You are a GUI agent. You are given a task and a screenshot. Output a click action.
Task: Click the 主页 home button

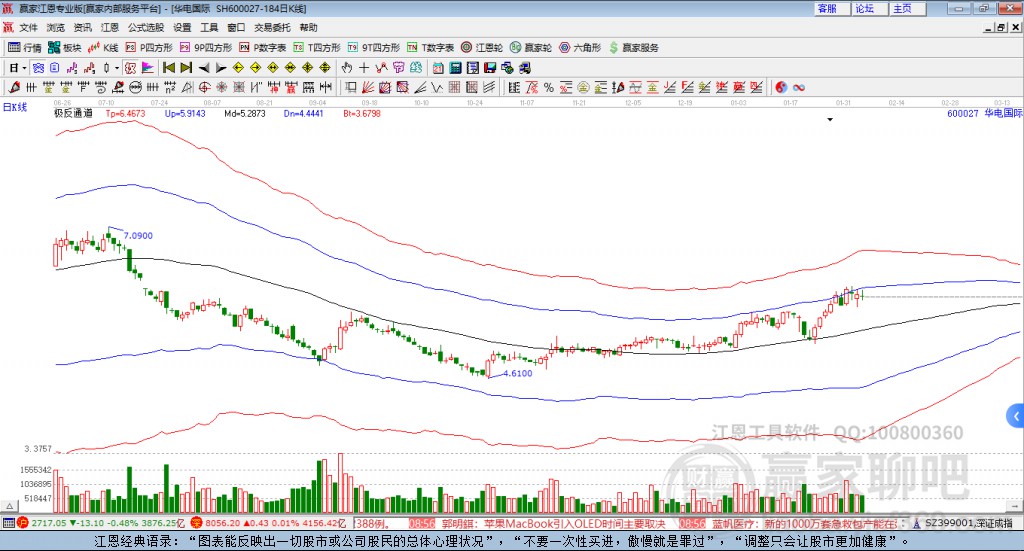(902, 8)
